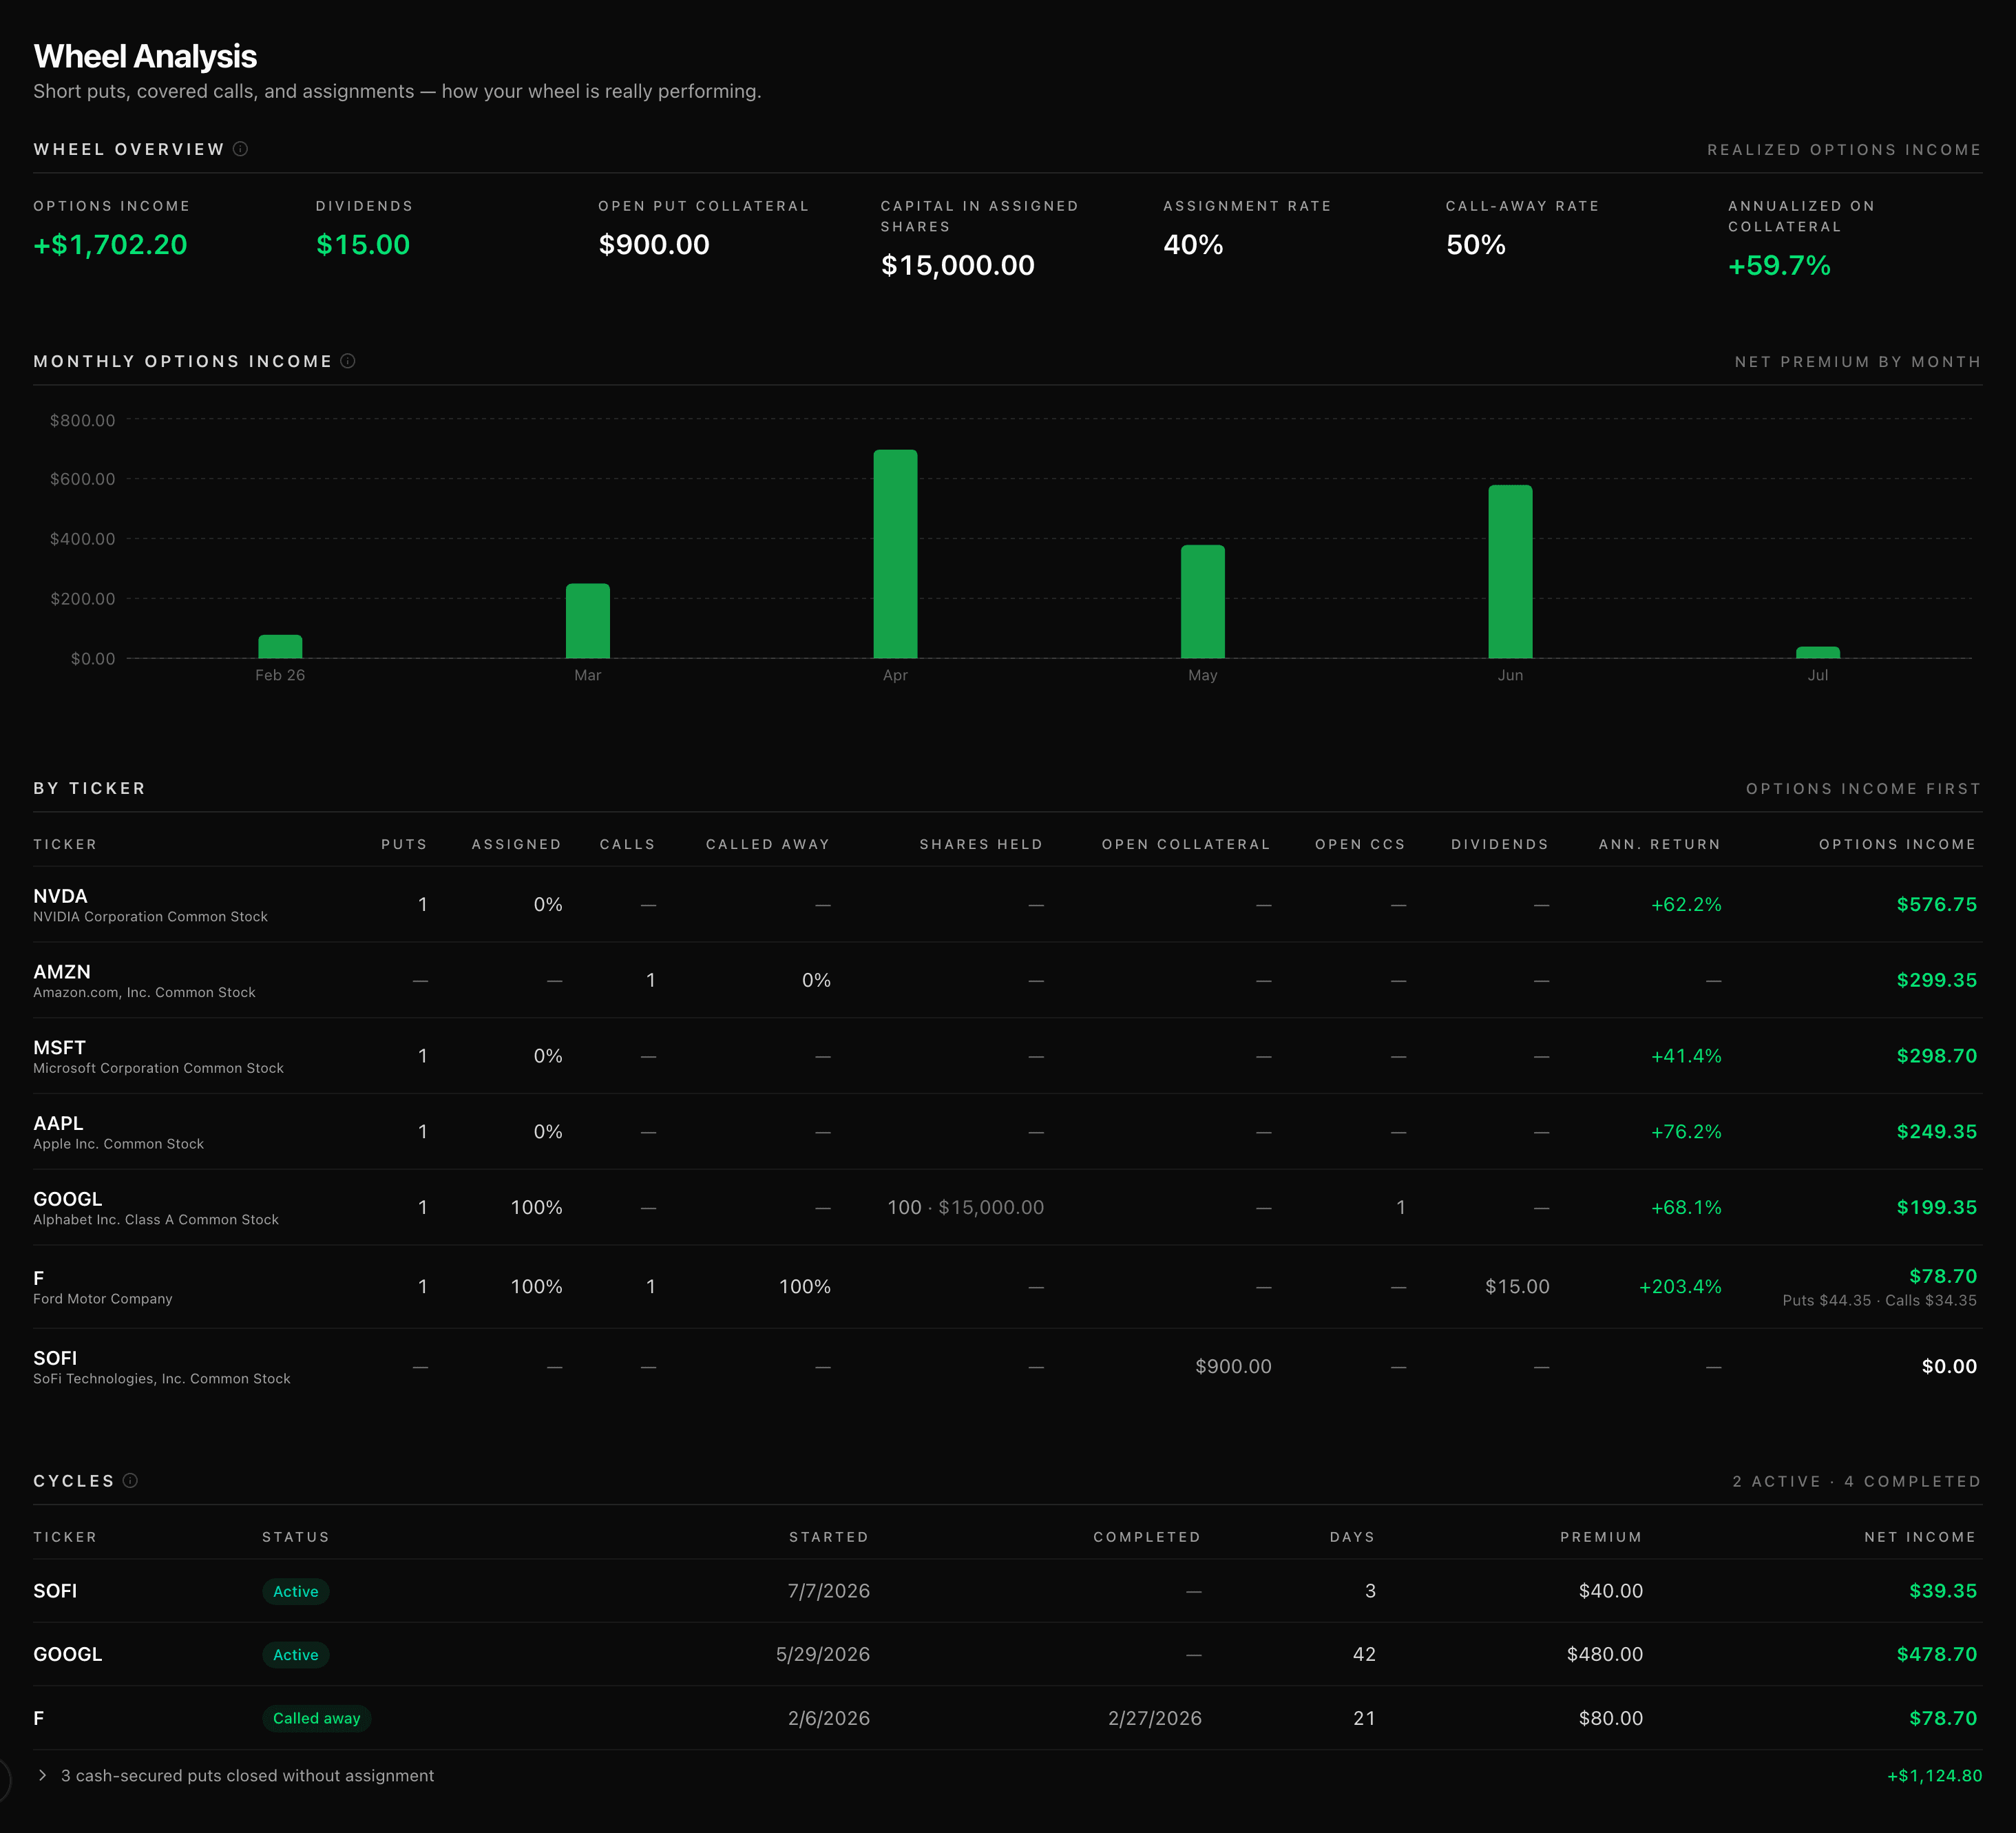Select the NVDA ticker row
The height and width of the screenshot is (1833, 2016).
(1007, 904)
